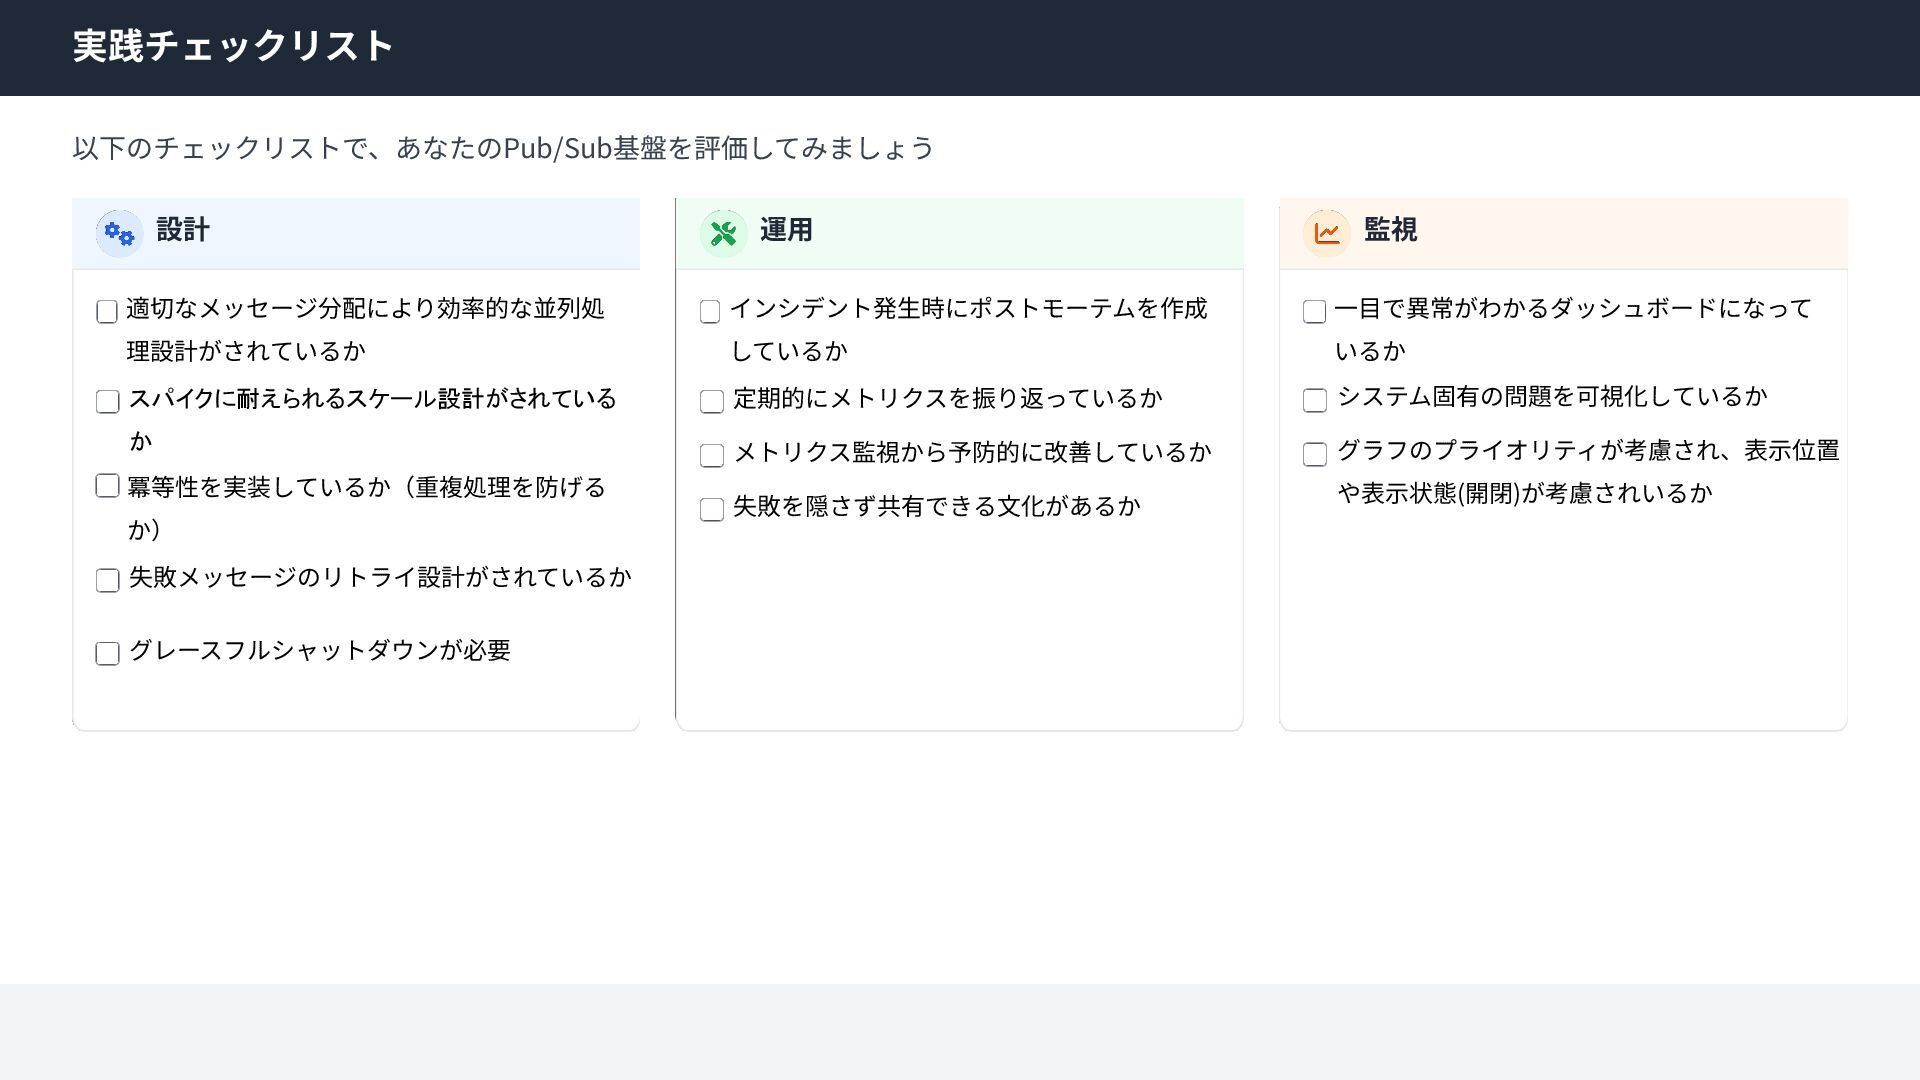
Task: Check the 適切なメッセージ分配 checkbox
Action: point(107,312)
